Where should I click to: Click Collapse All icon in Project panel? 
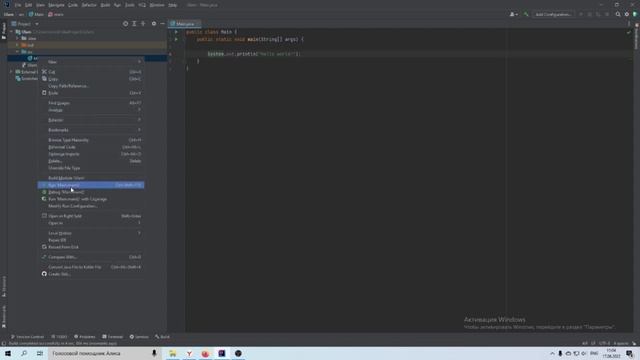[143, 24]
